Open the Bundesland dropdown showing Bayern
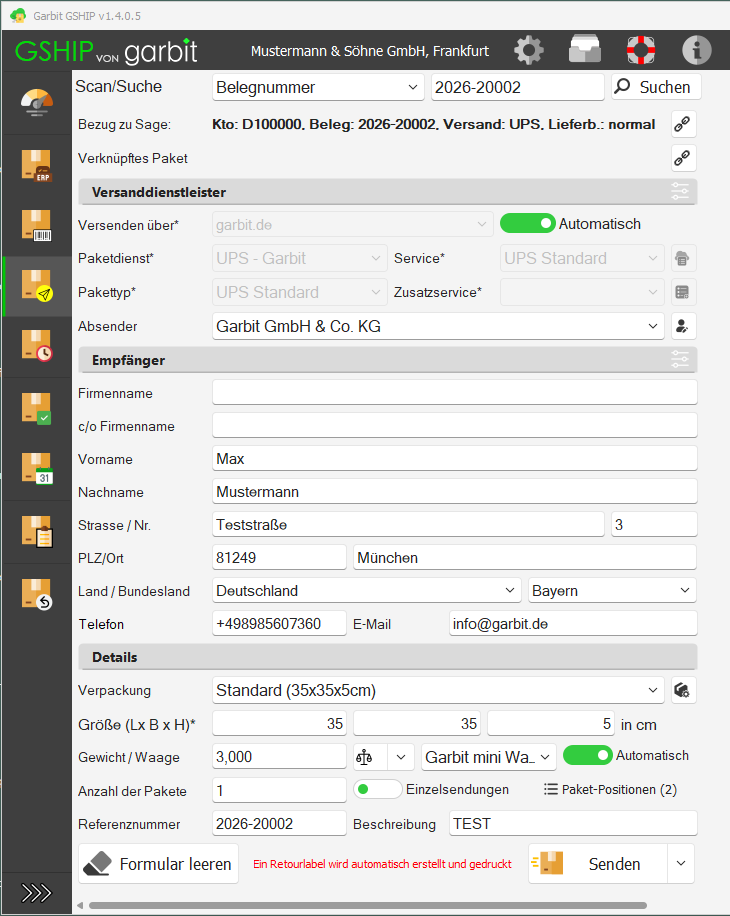Viewport: 730px width, 916px height. [x=613, y=591]
